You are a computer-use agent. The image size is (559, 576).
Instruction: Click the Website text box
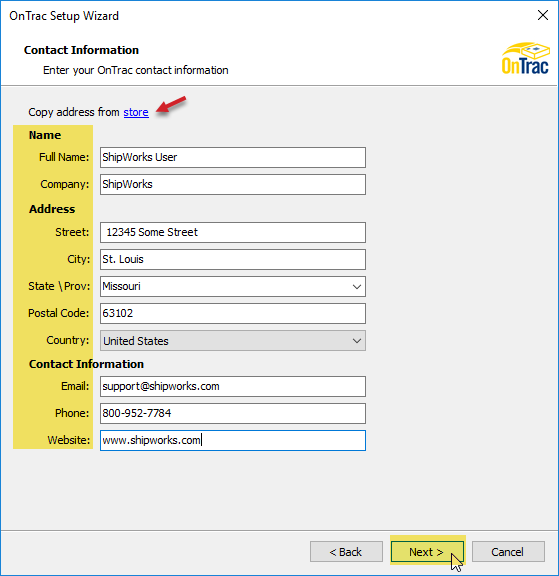(x=233, y=440)
